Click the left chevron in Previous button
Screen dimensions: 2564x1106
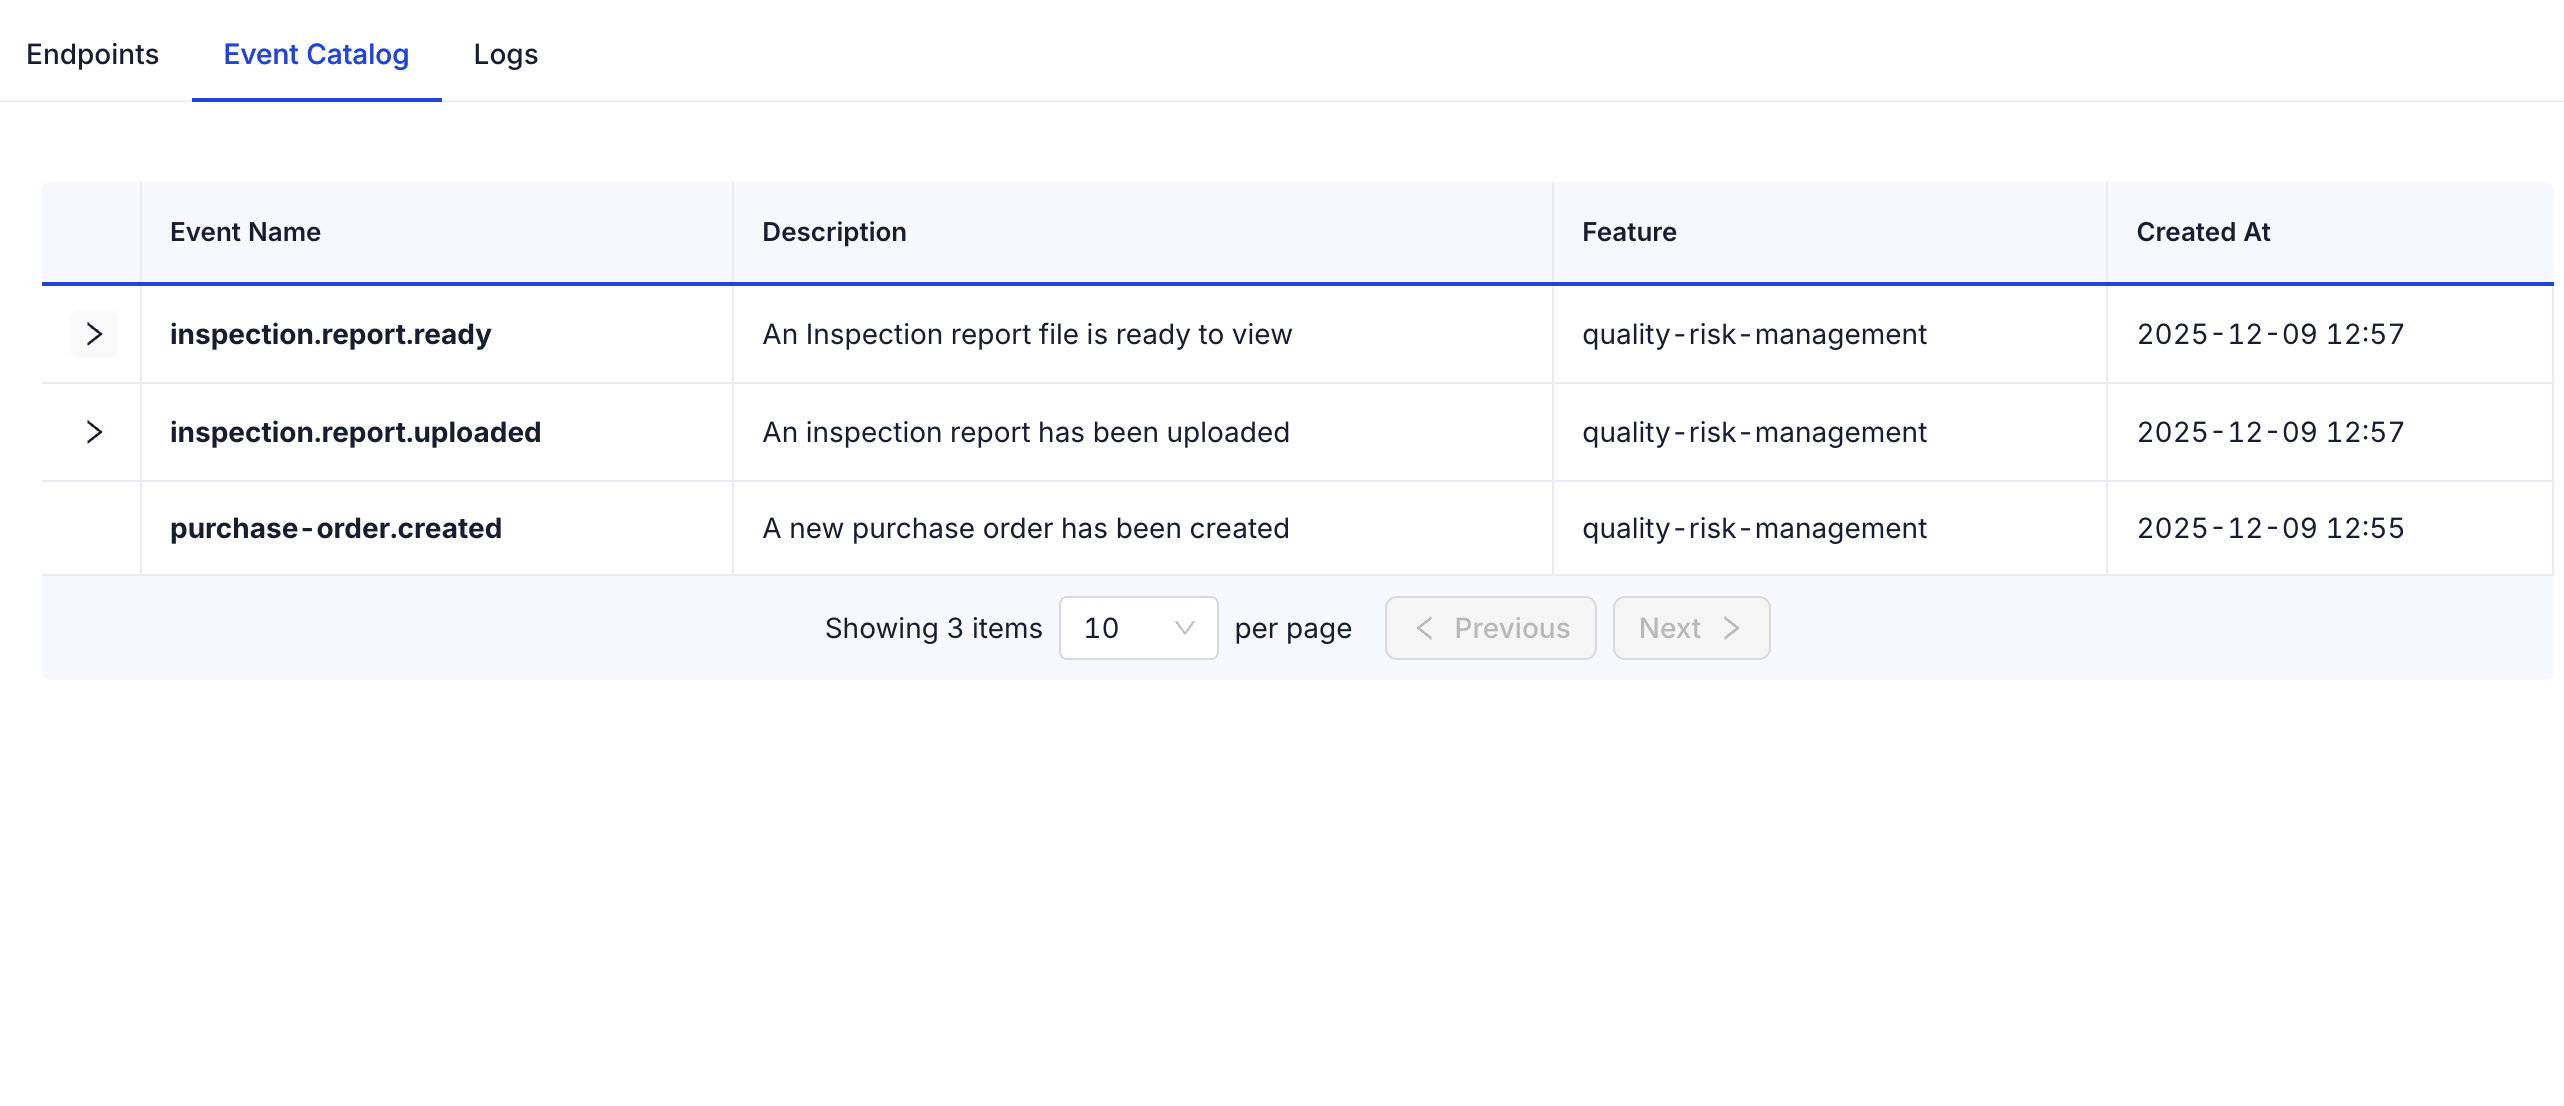(x=1425, y=628)
